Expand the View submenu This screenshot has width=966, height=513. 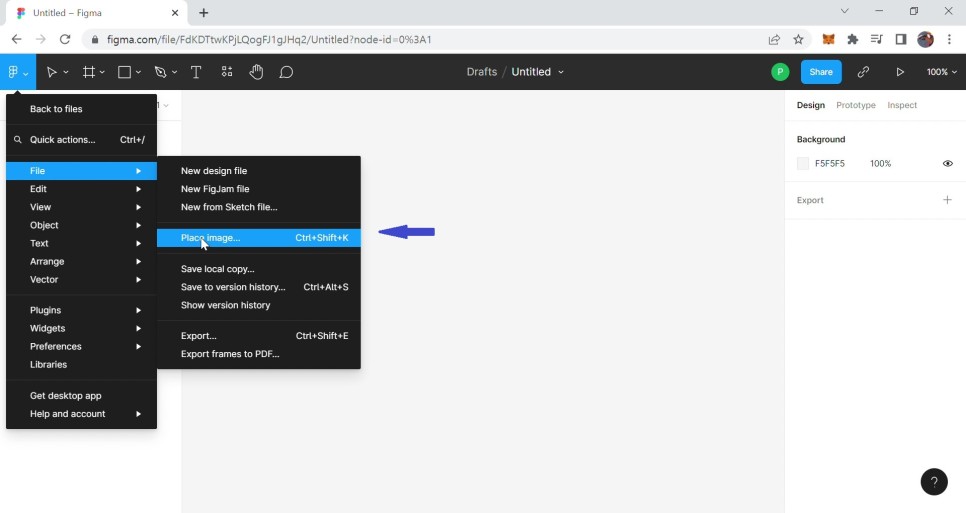coord(81,207)
